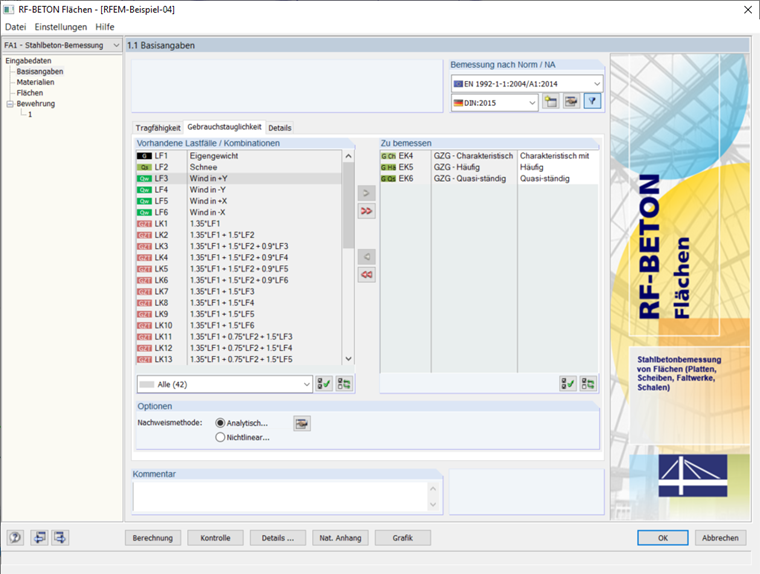Select EK6 GZG - Quasi-ständig row
The width and height of the screenshot is (760, 574).
tap(489, 178)
